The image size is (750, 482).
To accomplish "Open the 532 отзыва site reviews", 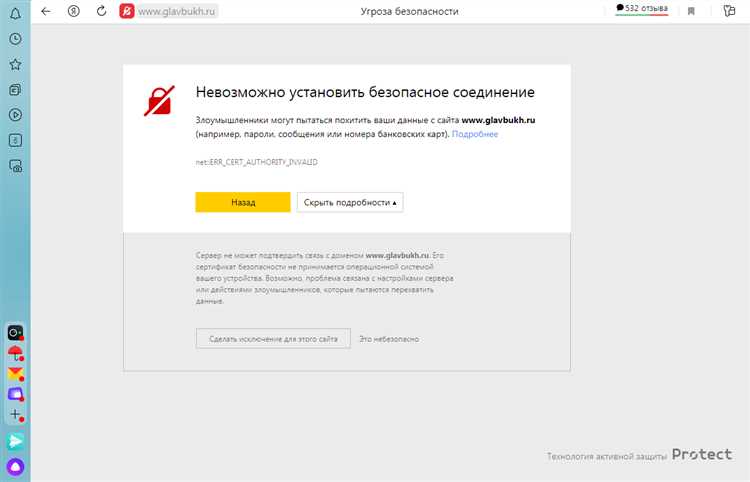I will coord(642,9).
